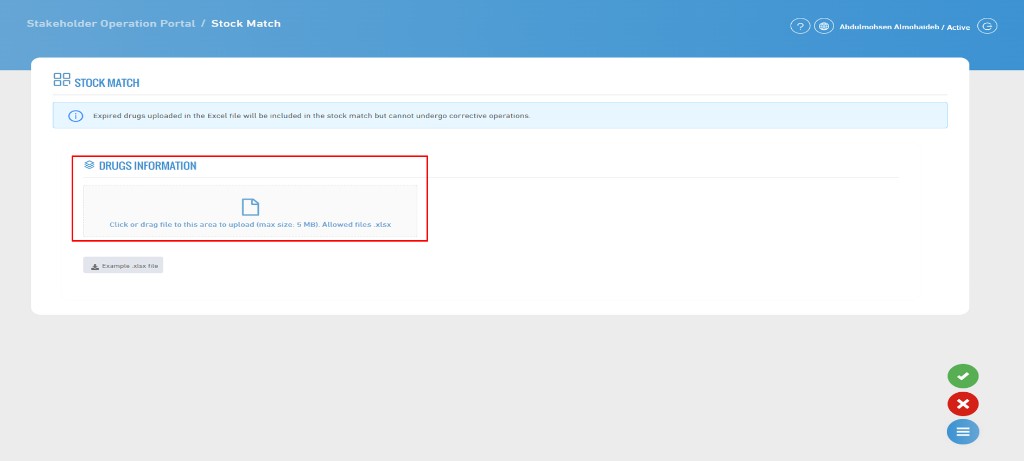
Task: Click the logout icon beside Active
Action: pyautogui.click(x=987, y=27)
